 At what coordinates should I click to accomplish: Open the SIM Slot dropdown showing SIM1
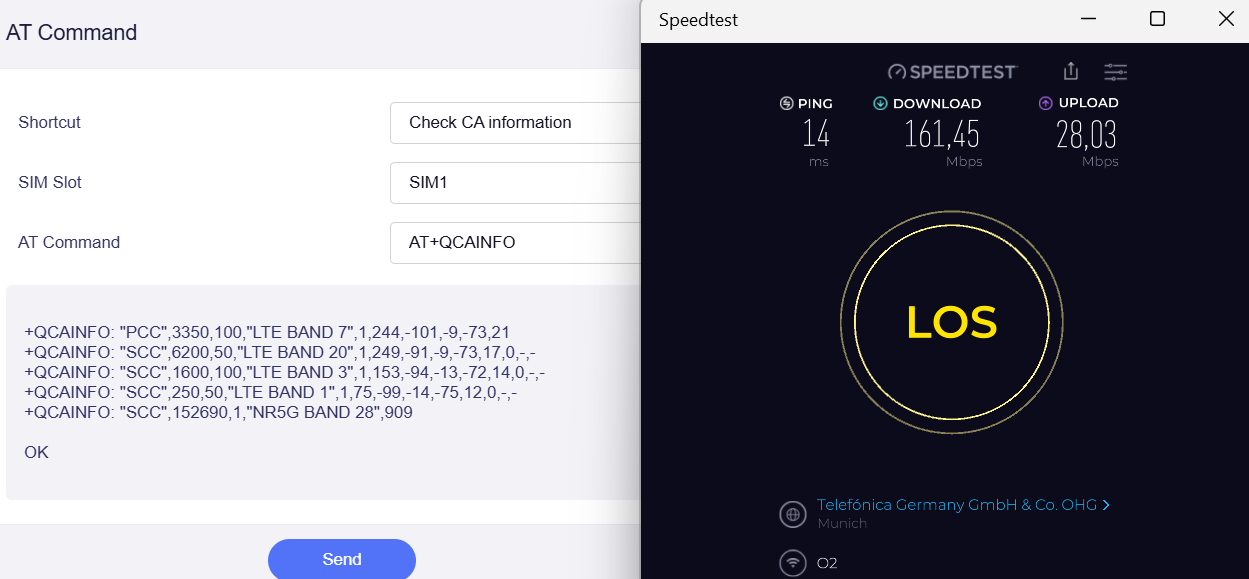514,182
